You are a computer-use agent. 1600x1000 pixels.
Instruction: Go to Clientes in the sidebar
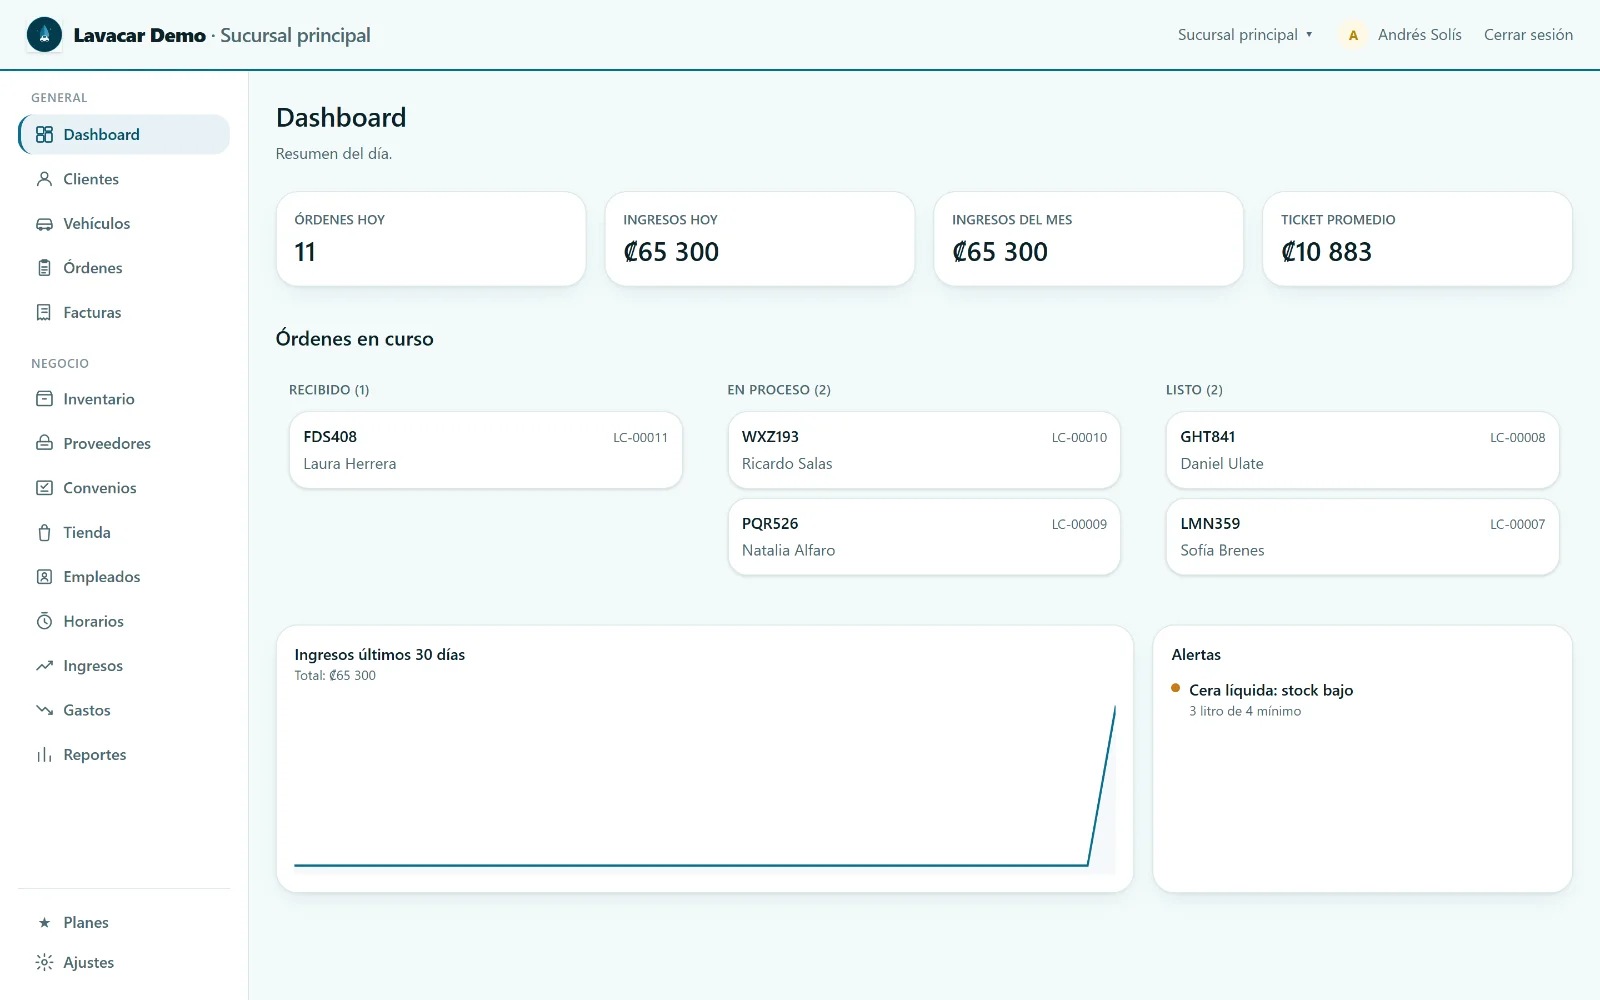(x=124, y=179)
